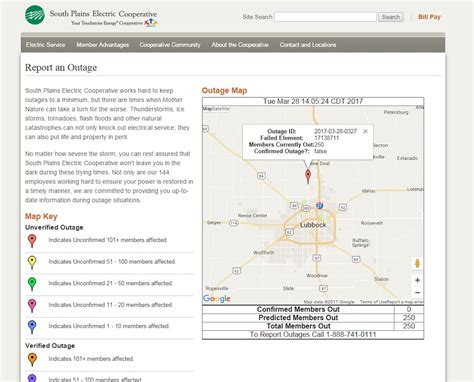
Task: Click the Search button
Action: tap(391, 17)
